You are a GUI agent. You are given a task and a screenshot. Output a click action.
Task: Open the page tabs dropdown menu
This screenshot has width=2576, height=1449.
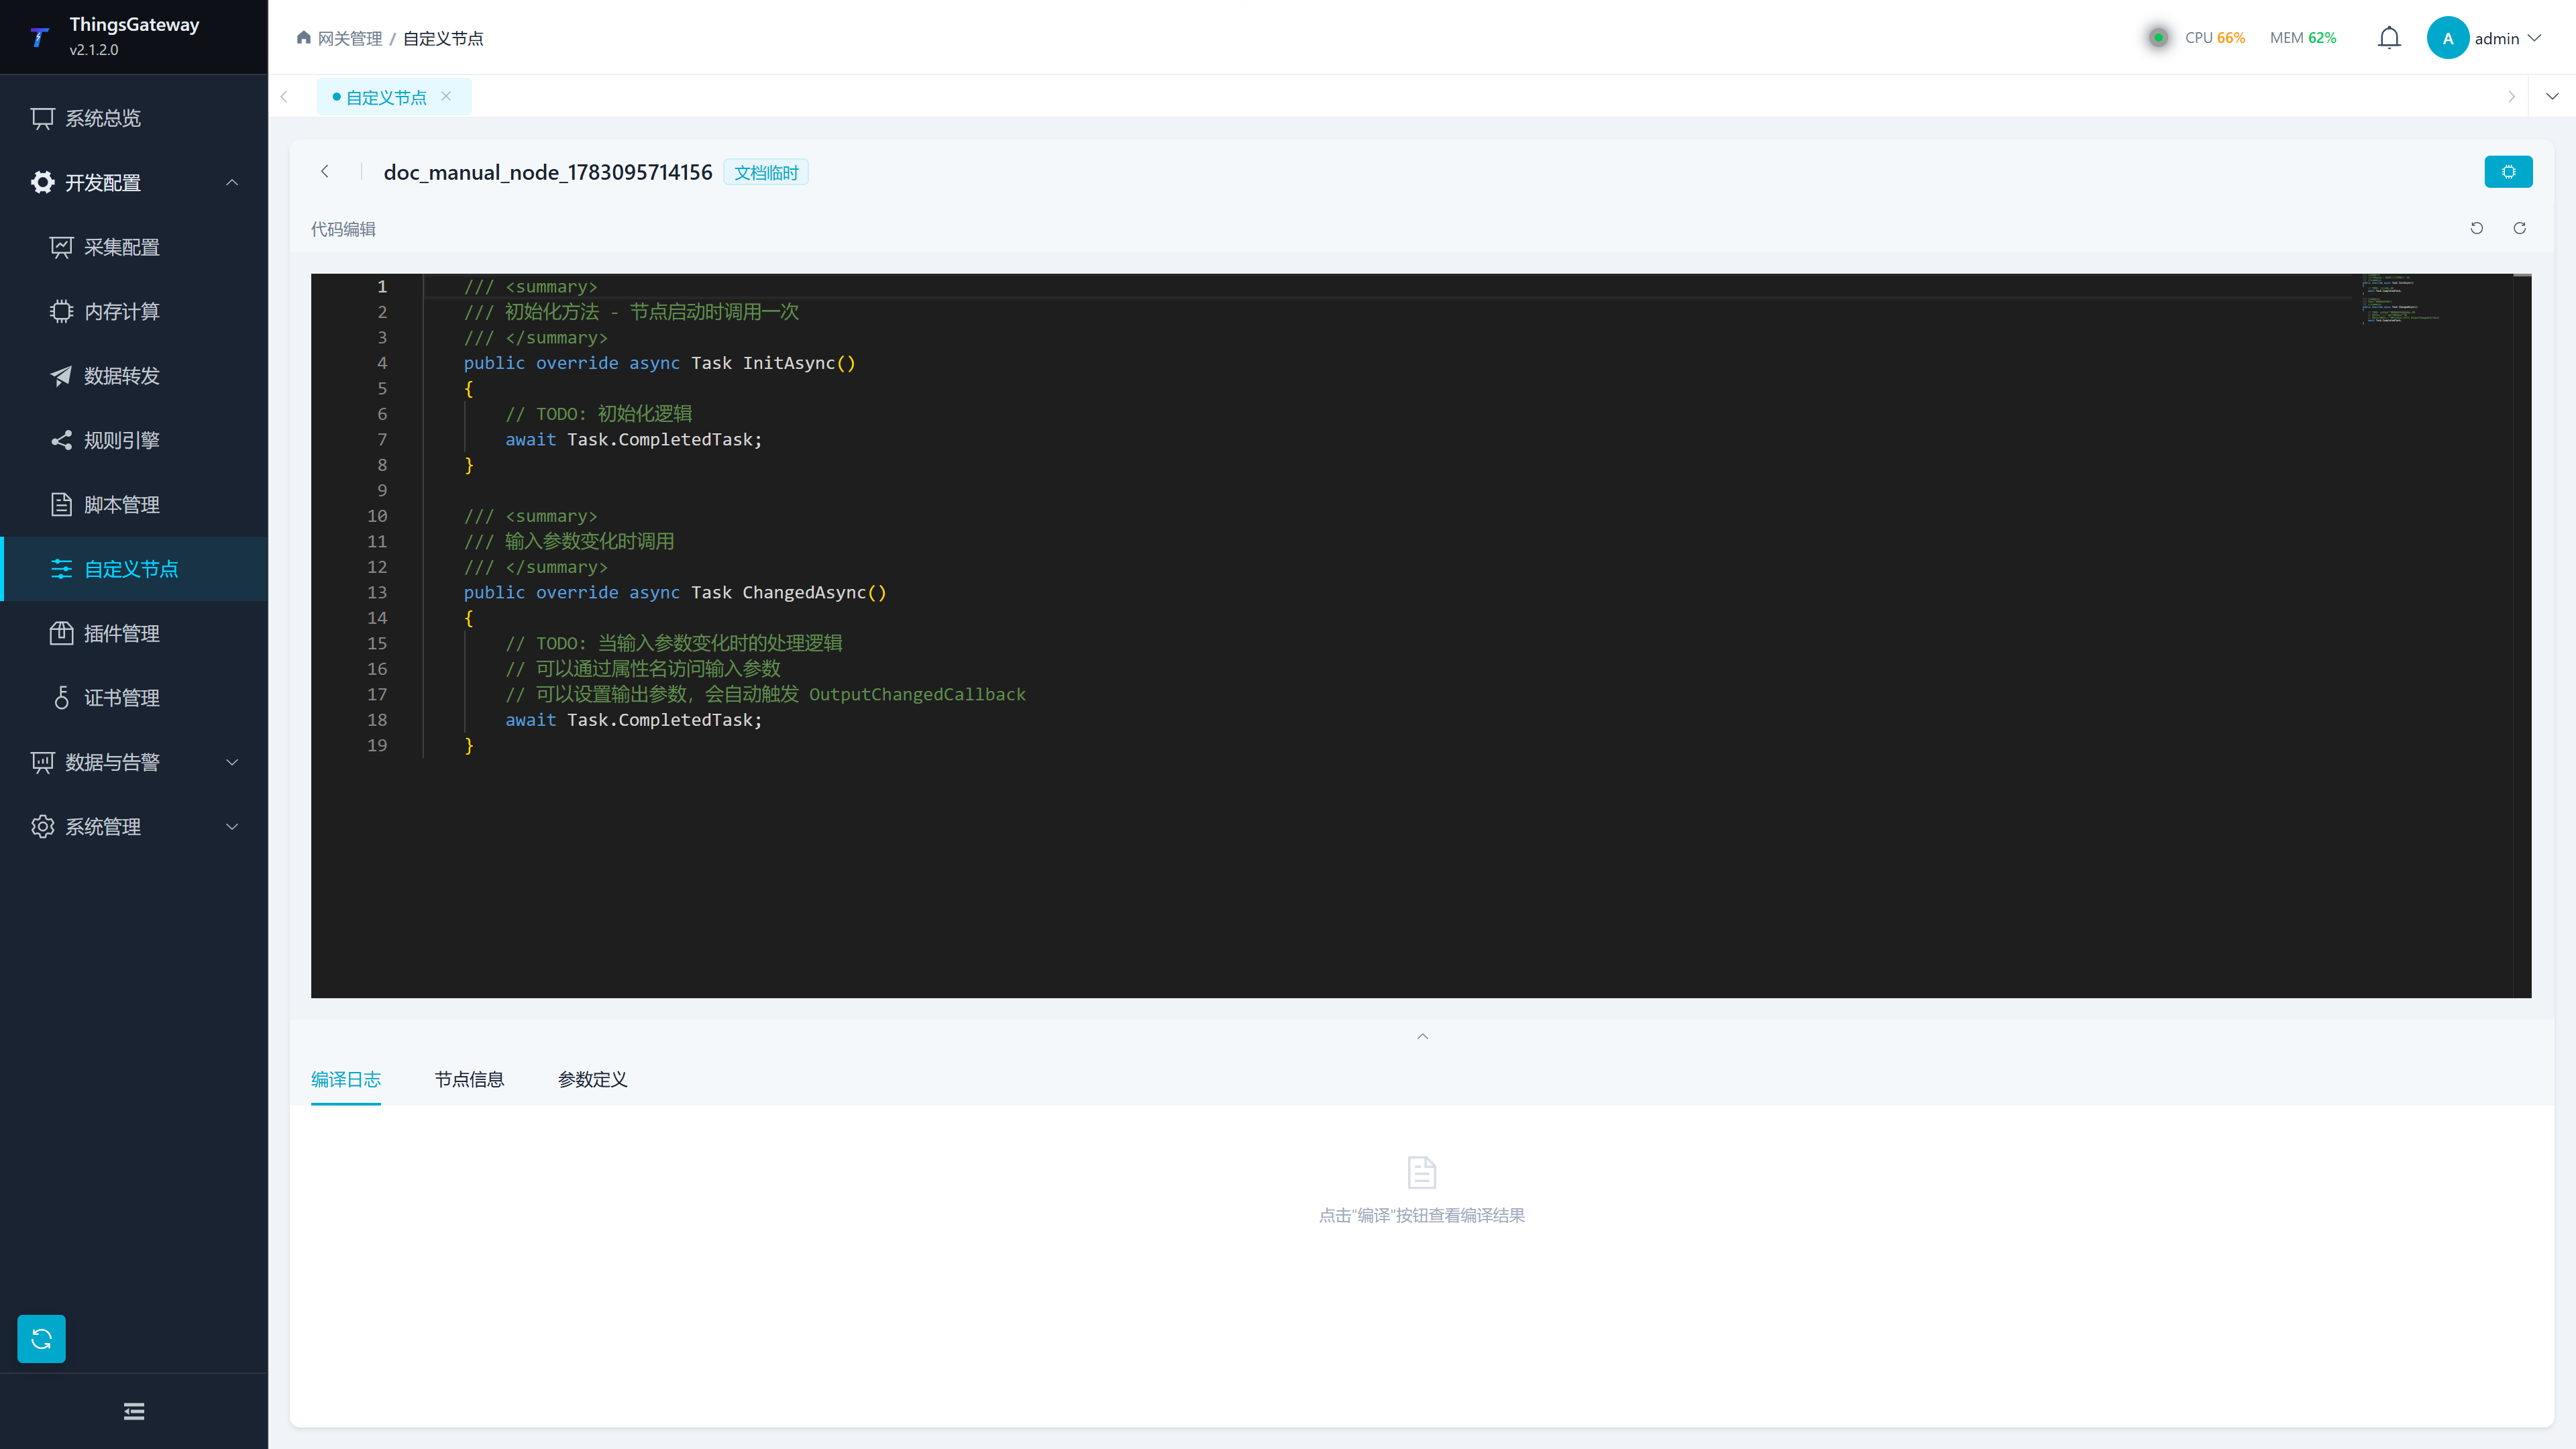pyautogui.click(x=2552, y=96)
